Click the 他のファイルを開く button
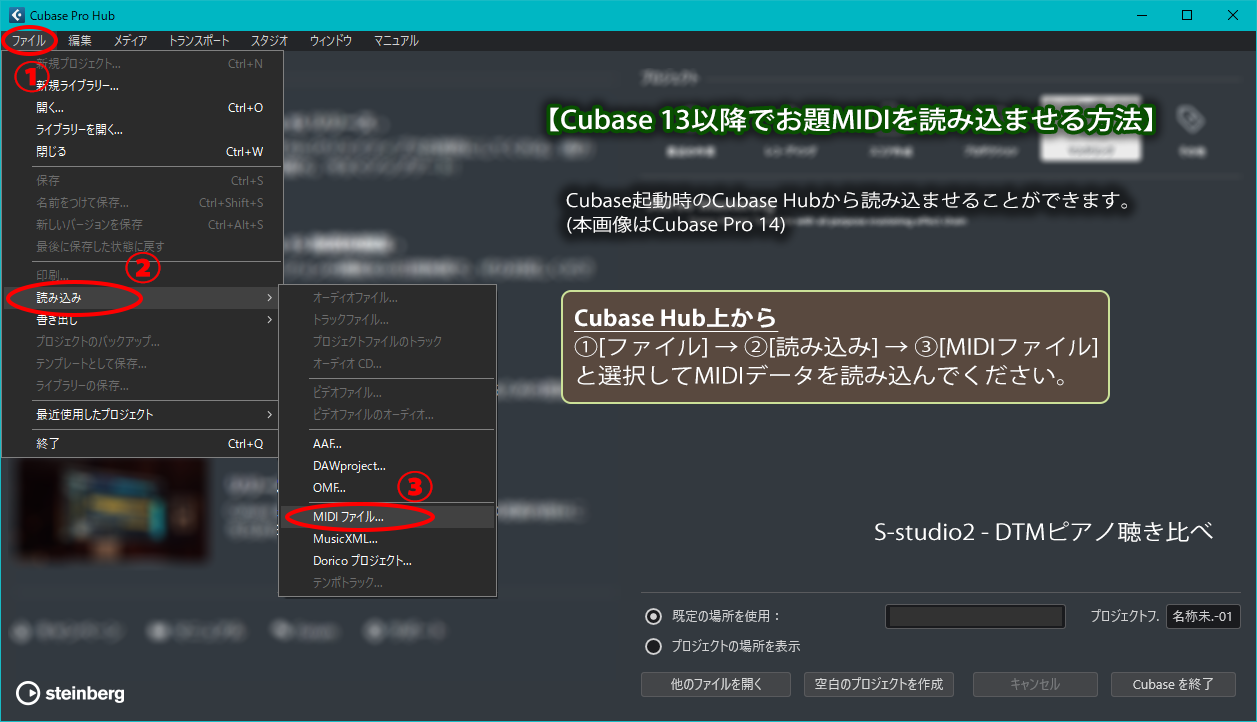The image size is (1257, 722). (716, 684)
